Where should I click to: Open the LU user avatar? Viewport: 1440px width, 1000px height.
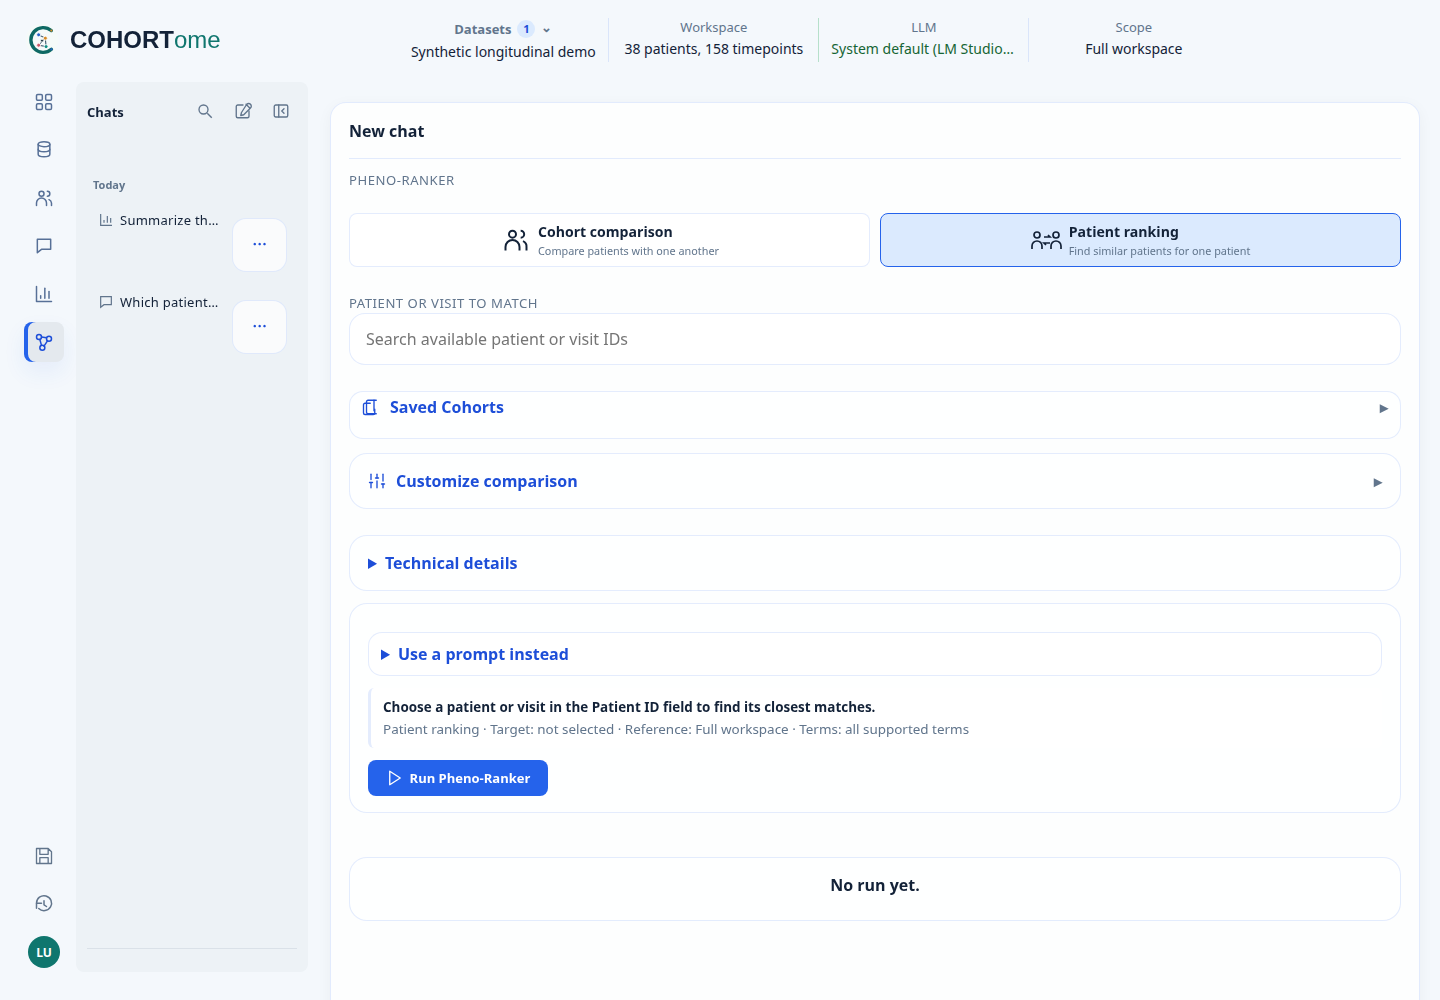44,952
